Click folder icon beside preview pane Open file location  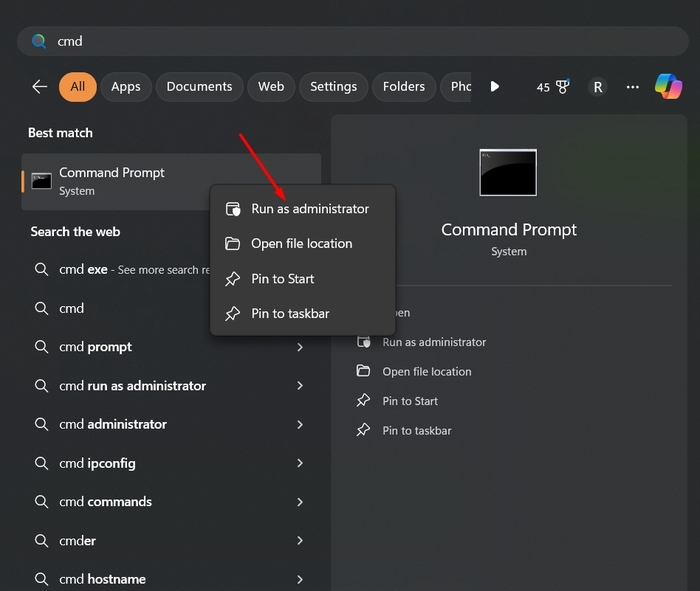pos(363,371)
